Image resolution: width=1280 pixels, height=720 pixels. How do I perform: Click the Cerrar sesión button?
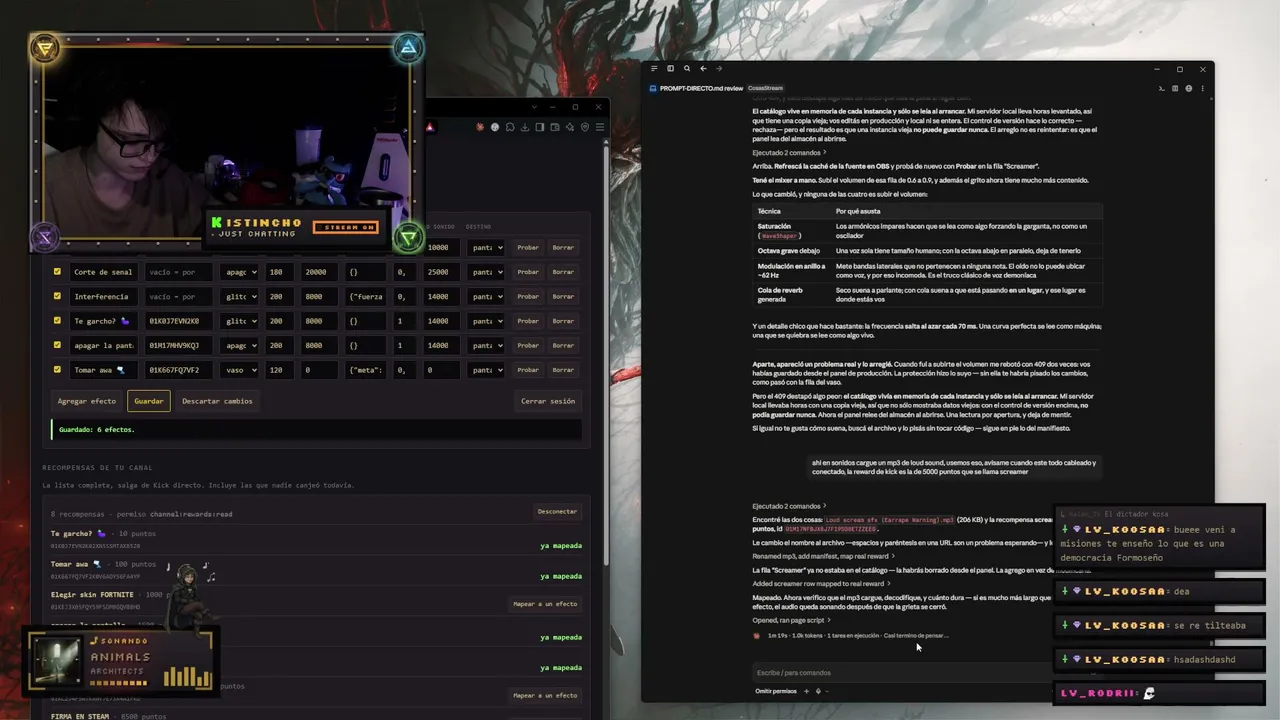pyautogui.click(x=548, y=401)
